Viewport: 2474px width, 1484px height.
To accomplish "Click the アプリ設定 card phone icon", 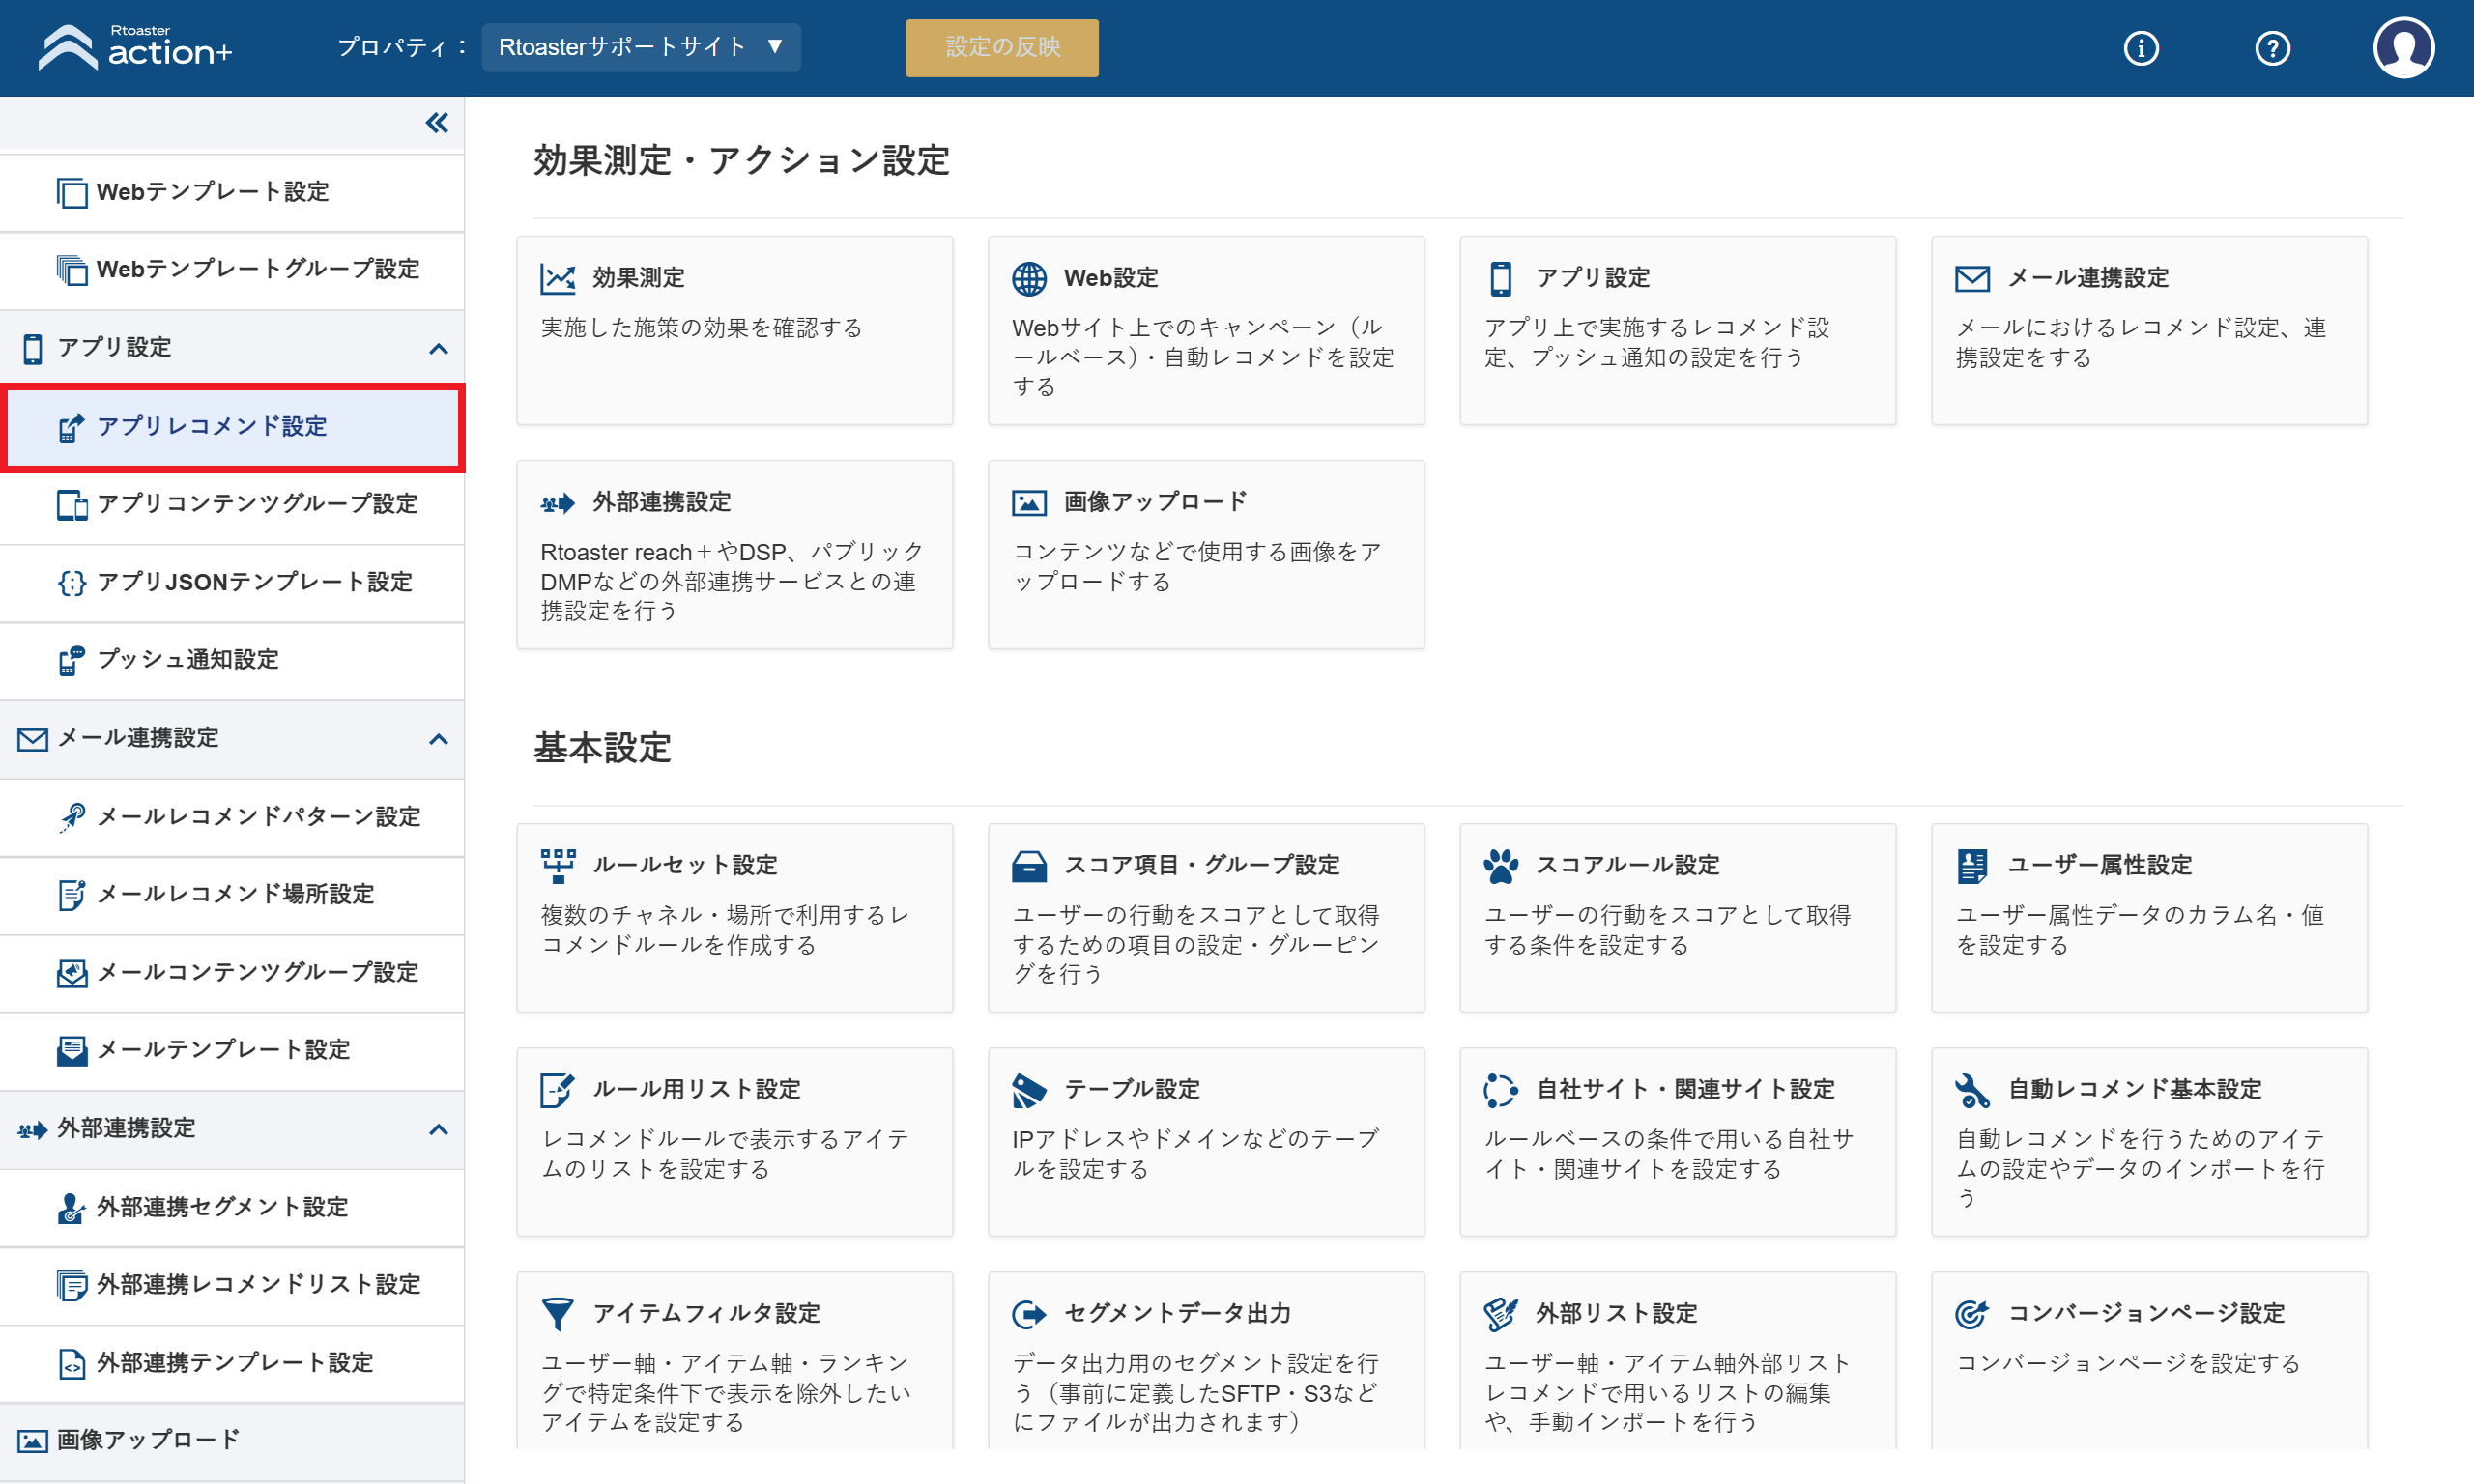I will coord(1501,279).
